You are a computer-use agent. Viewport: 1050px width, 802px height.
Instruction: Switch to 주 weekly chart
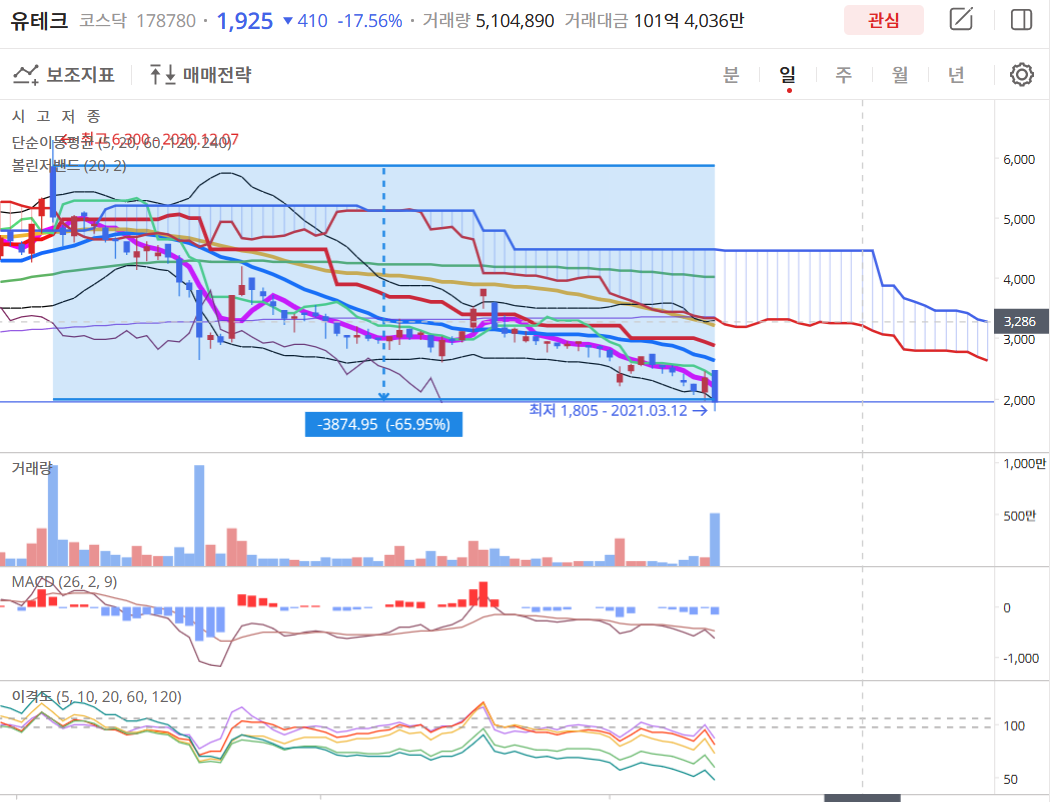pyautogui.click(x=844, y=74)
